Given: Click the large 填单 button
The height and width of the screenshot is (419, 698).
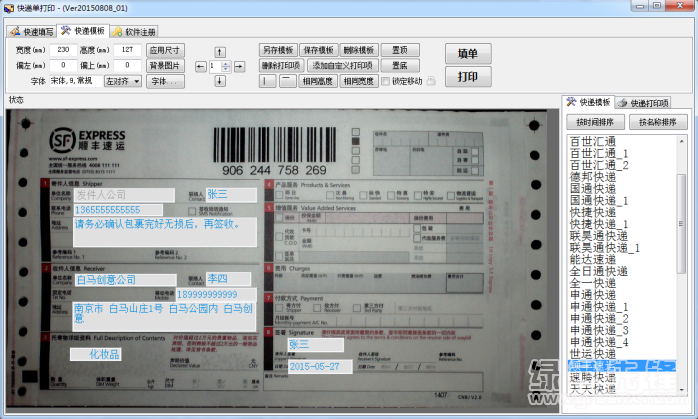Looking at the screenshot, I should 468,54.
